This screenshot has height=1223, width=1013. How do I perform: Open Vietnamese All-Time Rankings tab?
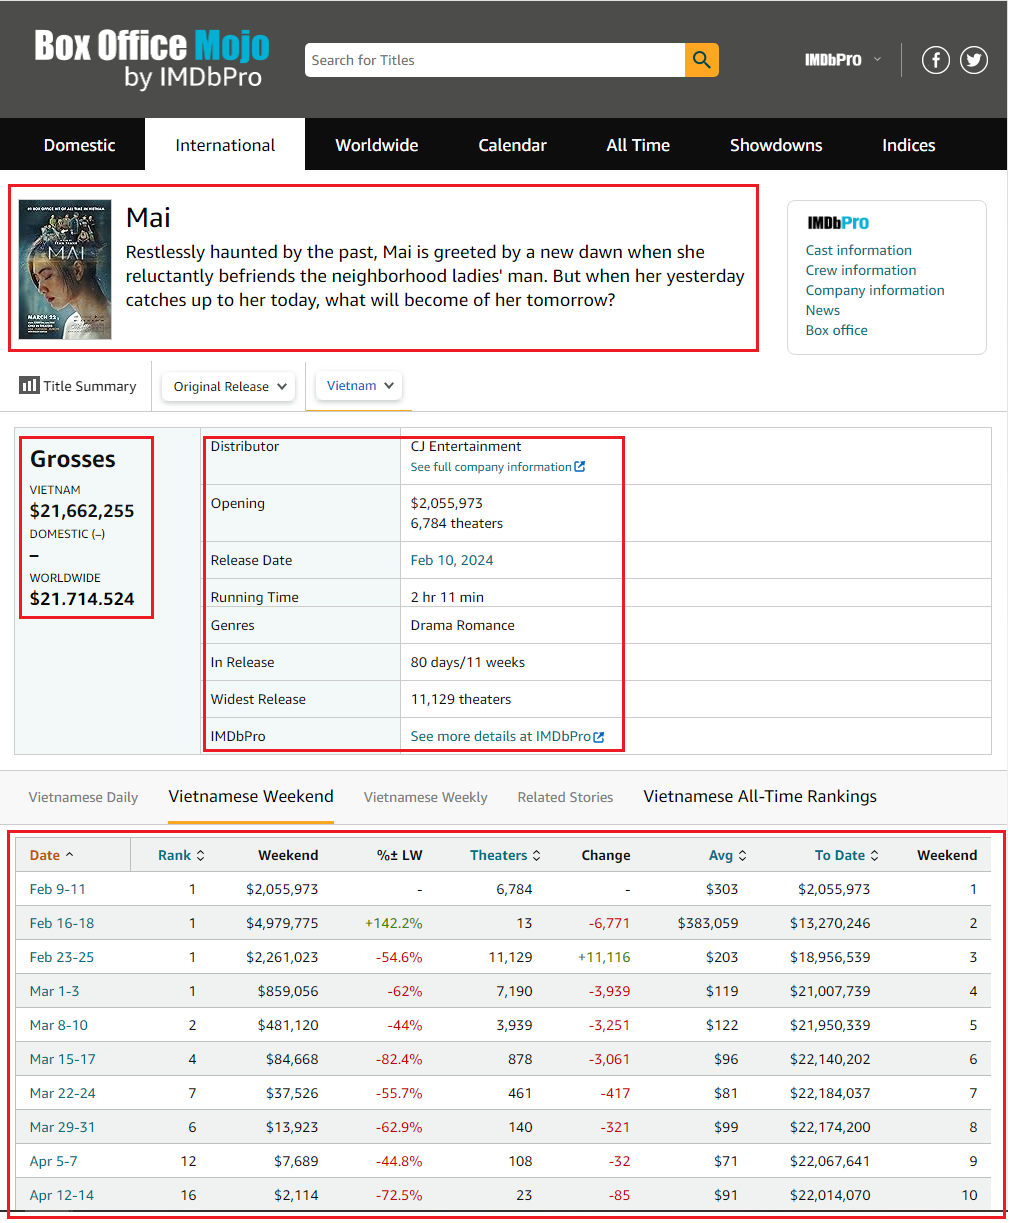(x=760, y=797)
